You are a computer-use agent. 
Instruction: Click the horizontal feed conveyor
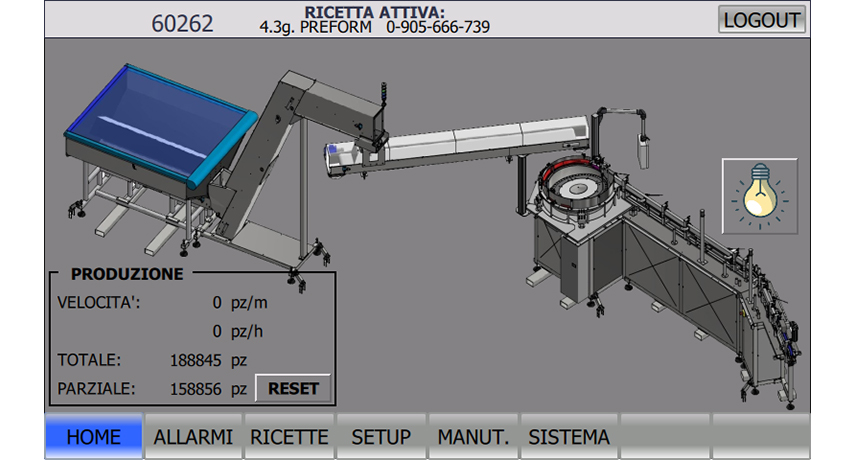458,144
